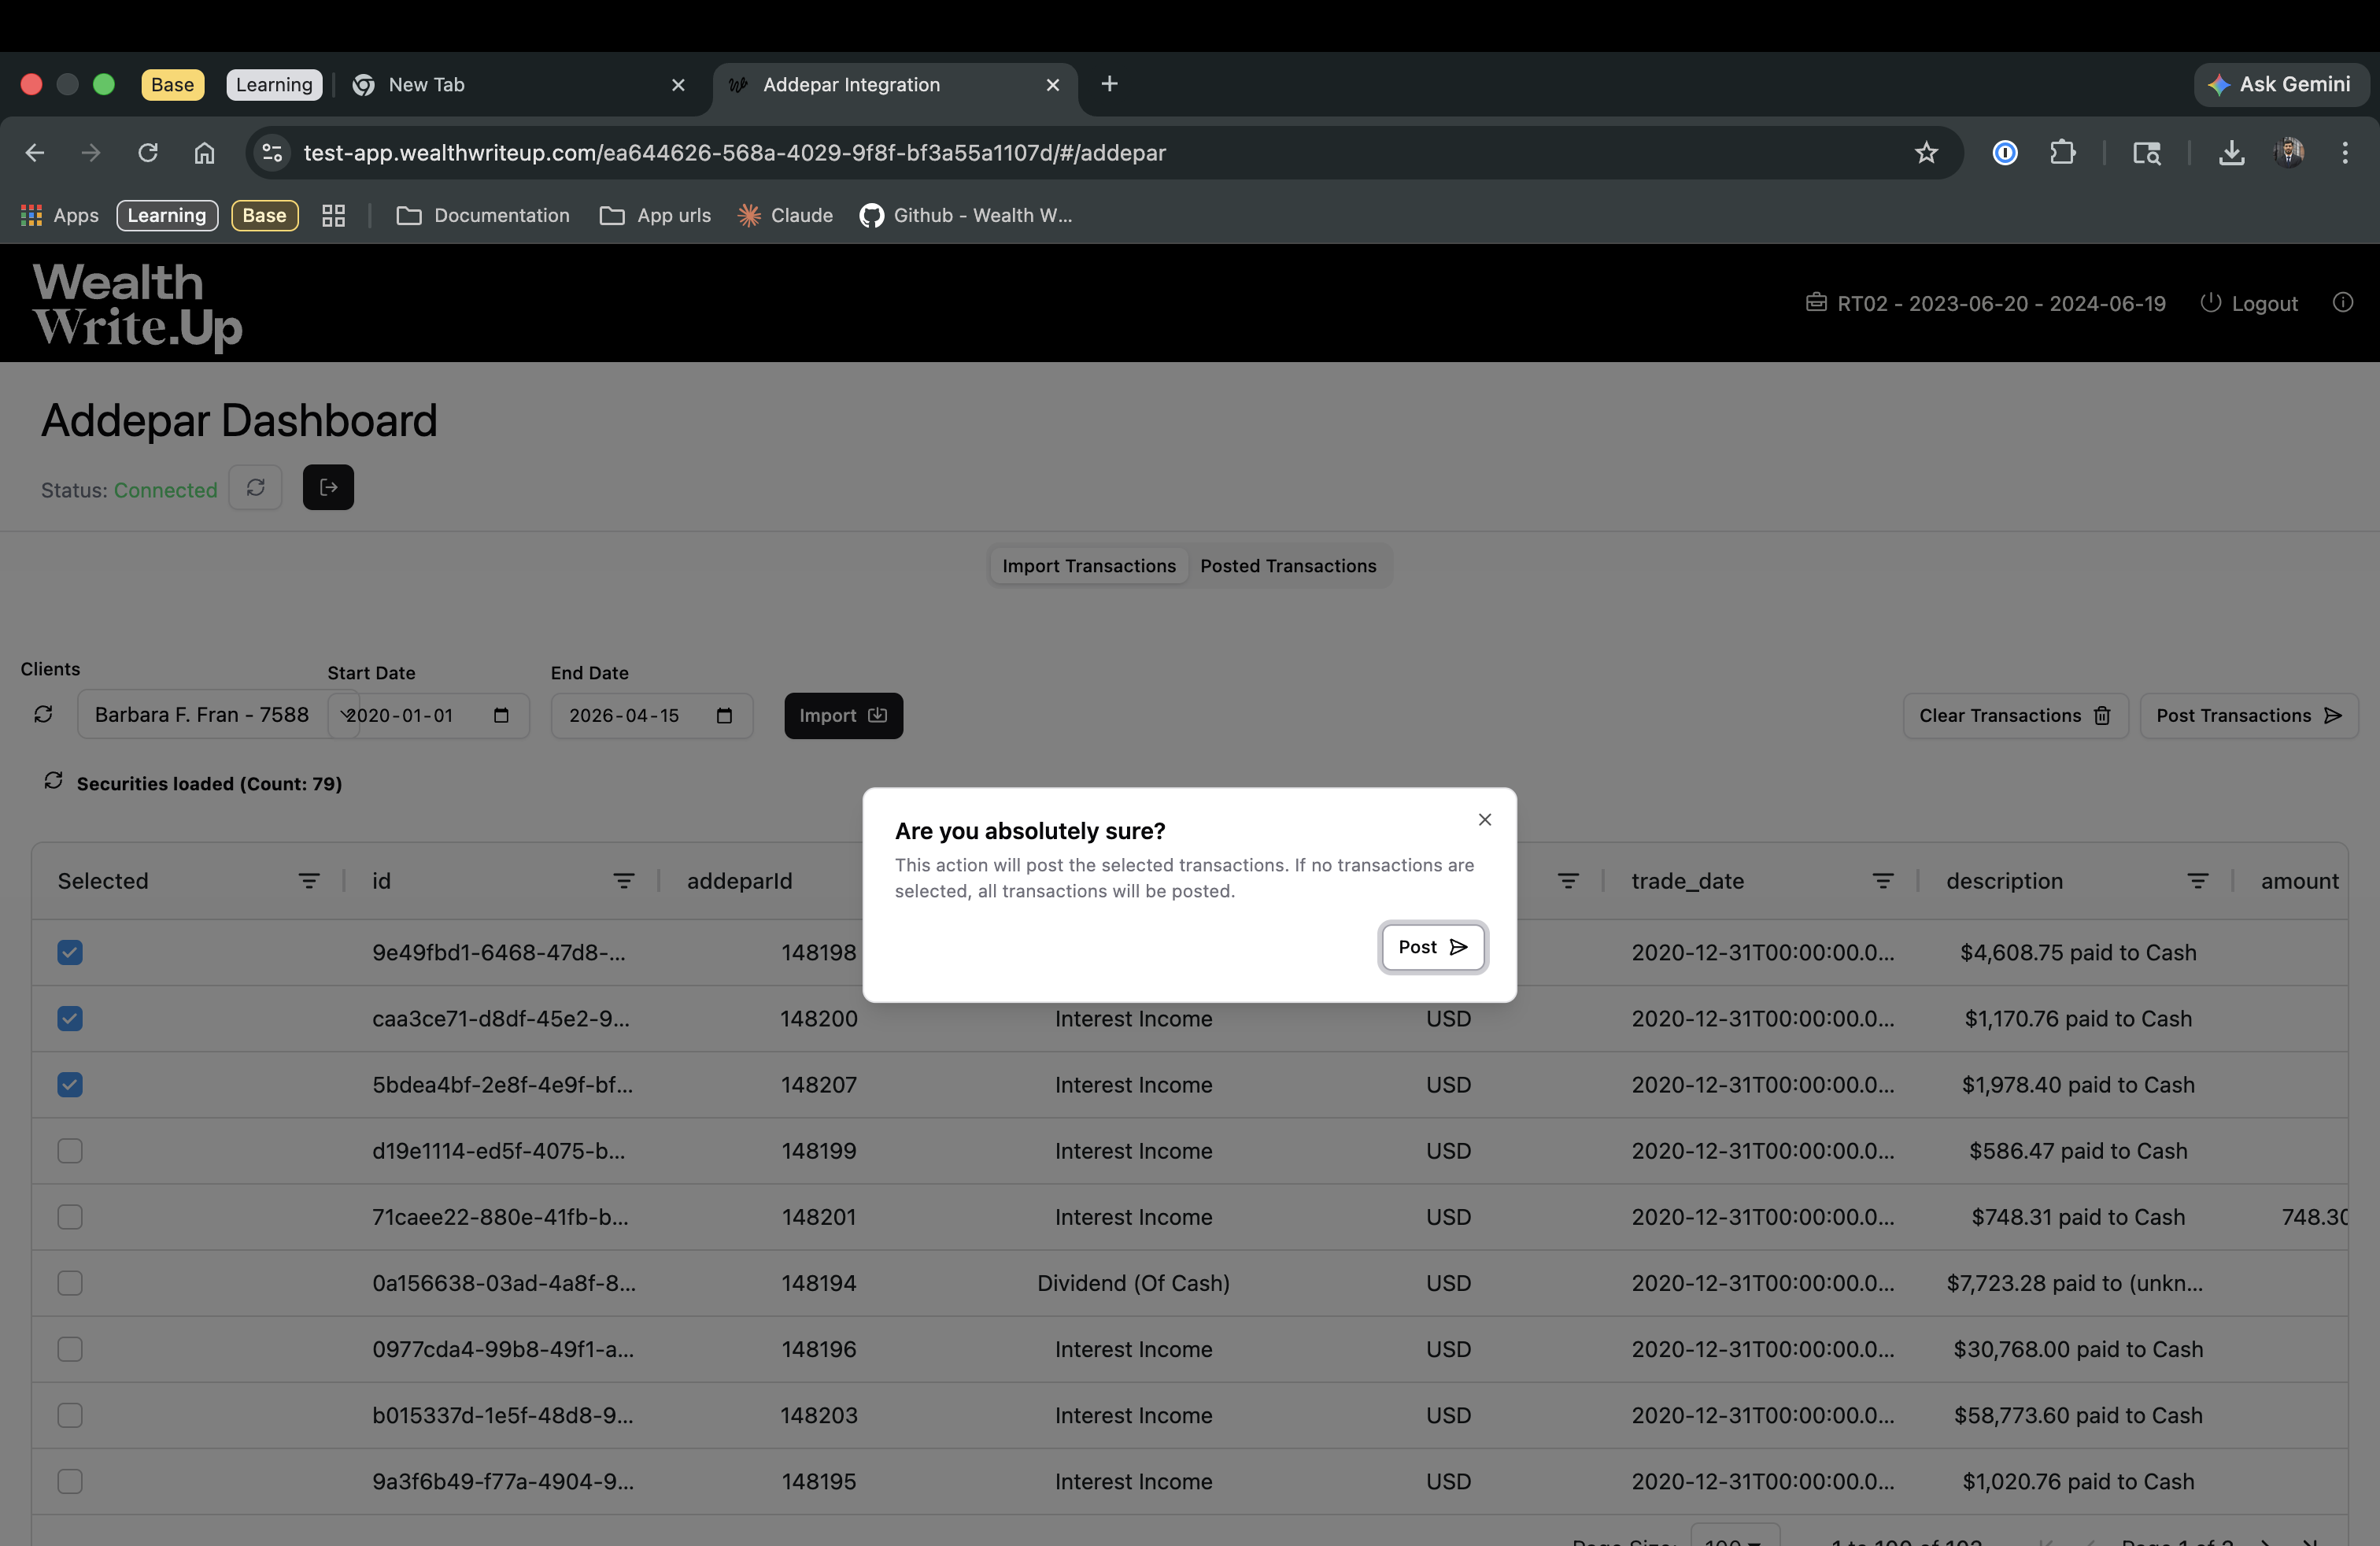Screen dimensions: 2380x1546
Task: Click tab groups grid icon in bookmarks bar
Action: (333, 215)
